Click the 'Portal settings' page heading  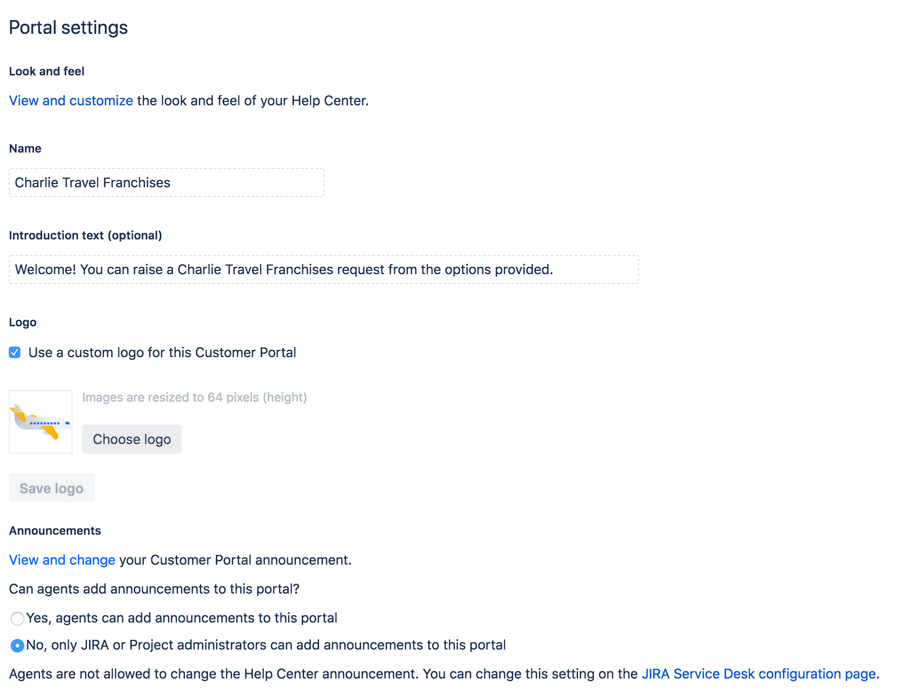[68, 27]
